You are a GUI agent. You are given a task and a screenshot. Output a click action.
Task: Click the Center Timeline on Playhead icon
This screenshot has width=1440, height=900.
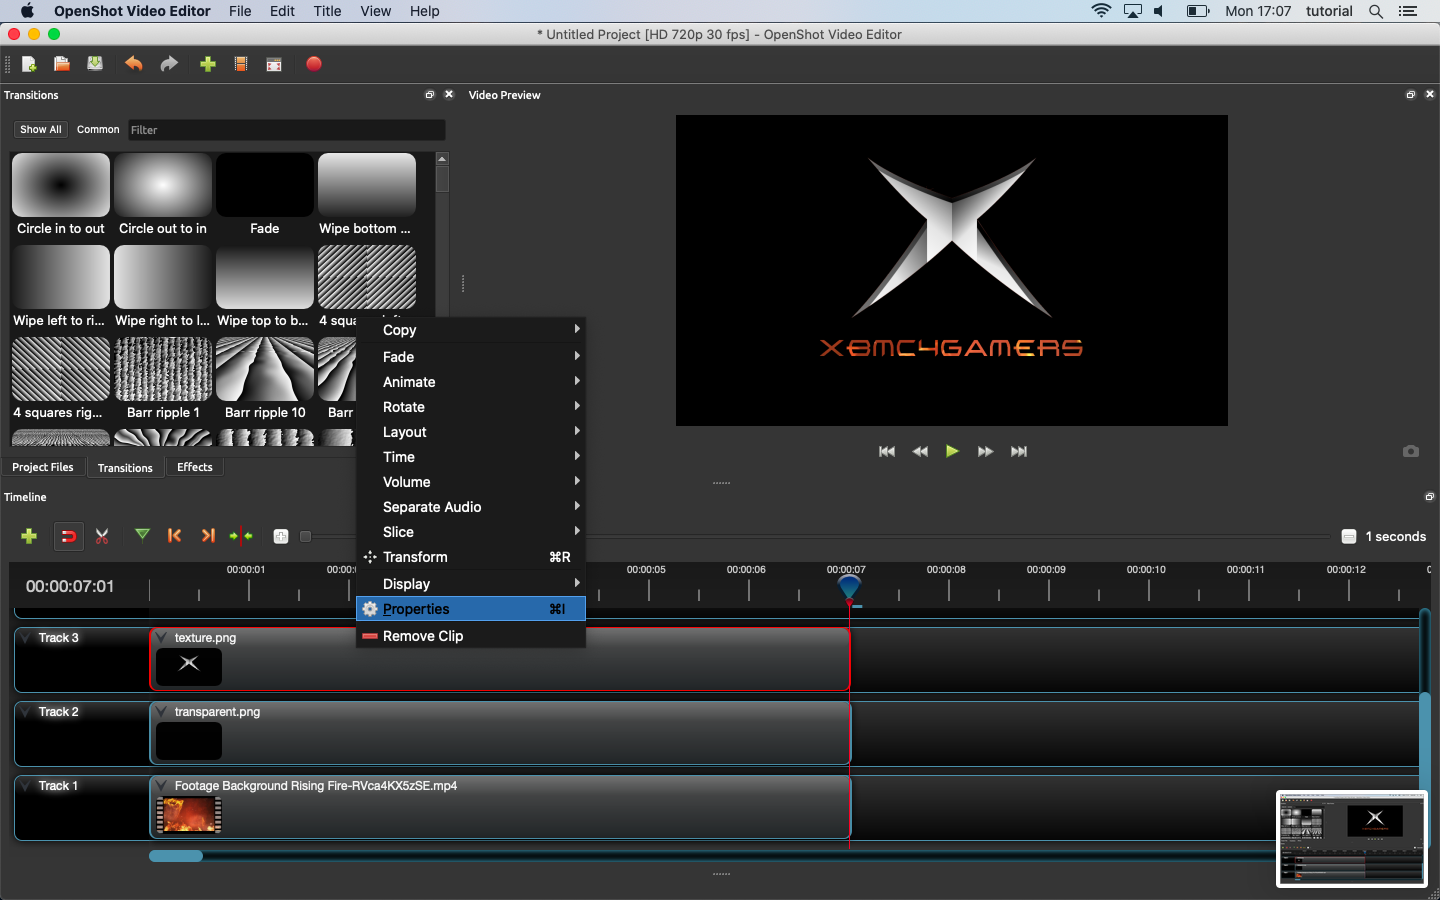pos(241,536)
